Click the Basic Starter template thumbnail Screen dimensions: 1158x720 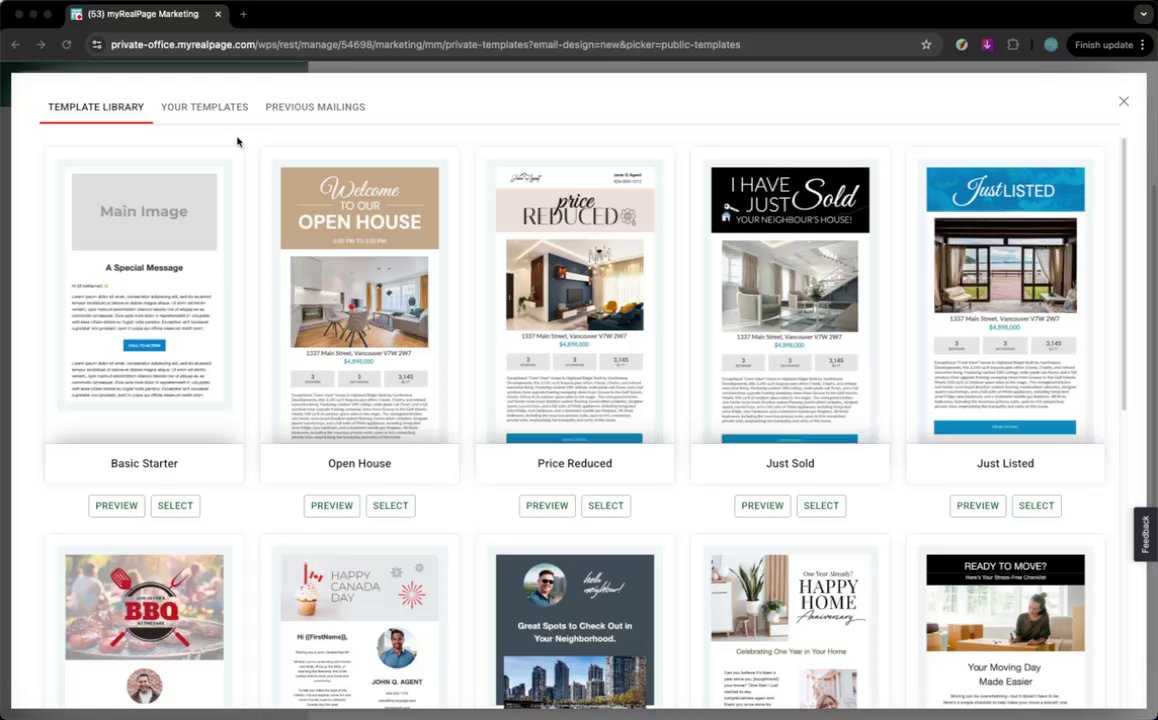click(x=144, y=295)
